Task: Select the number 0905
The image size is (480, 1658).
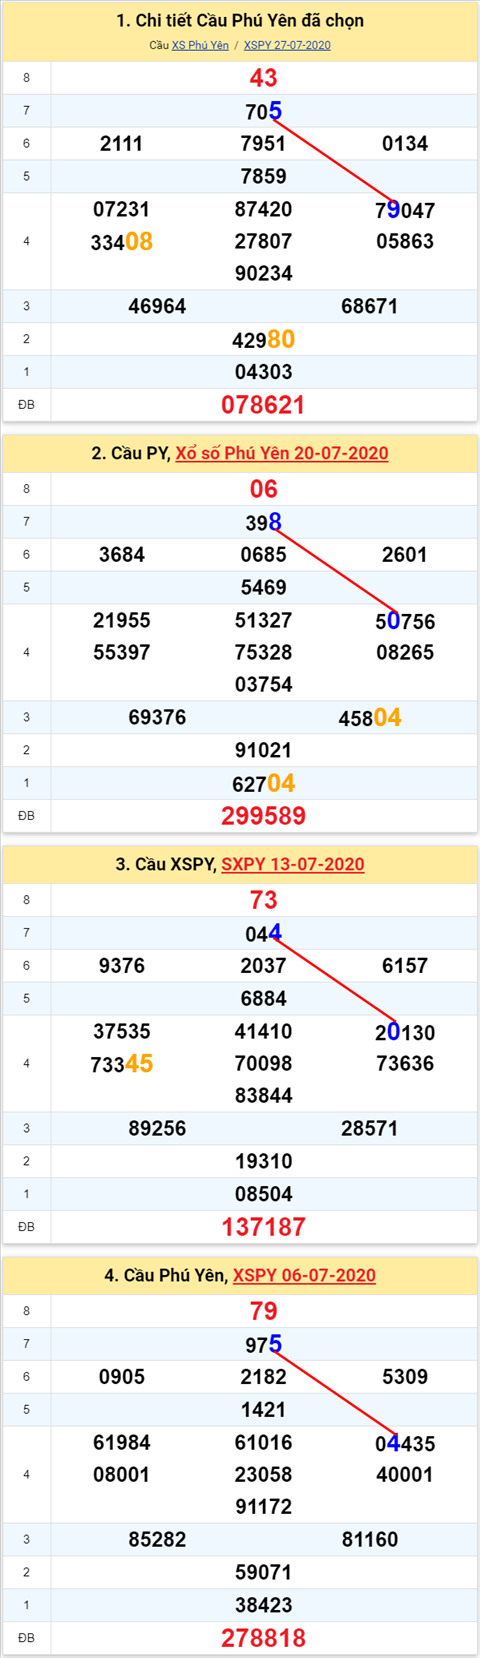Action: (x=121, y=1377)
